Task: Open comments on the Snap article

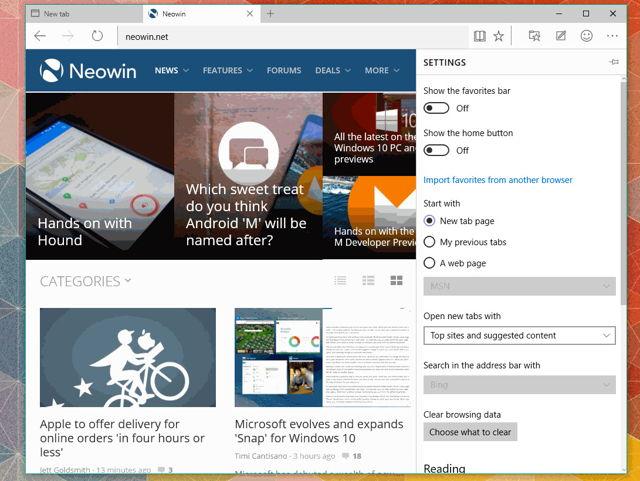Action: point(352,456)
